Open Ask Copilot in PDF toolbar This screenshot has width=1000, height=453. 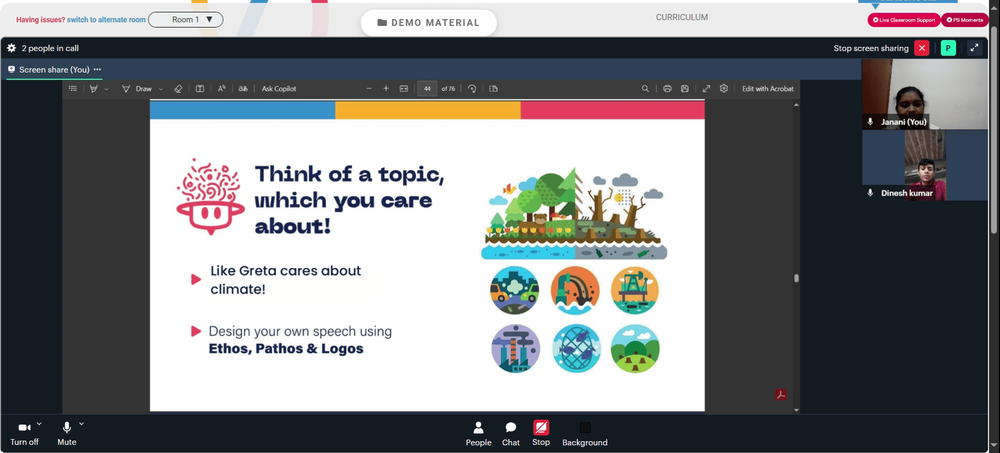tap(279, 89)
